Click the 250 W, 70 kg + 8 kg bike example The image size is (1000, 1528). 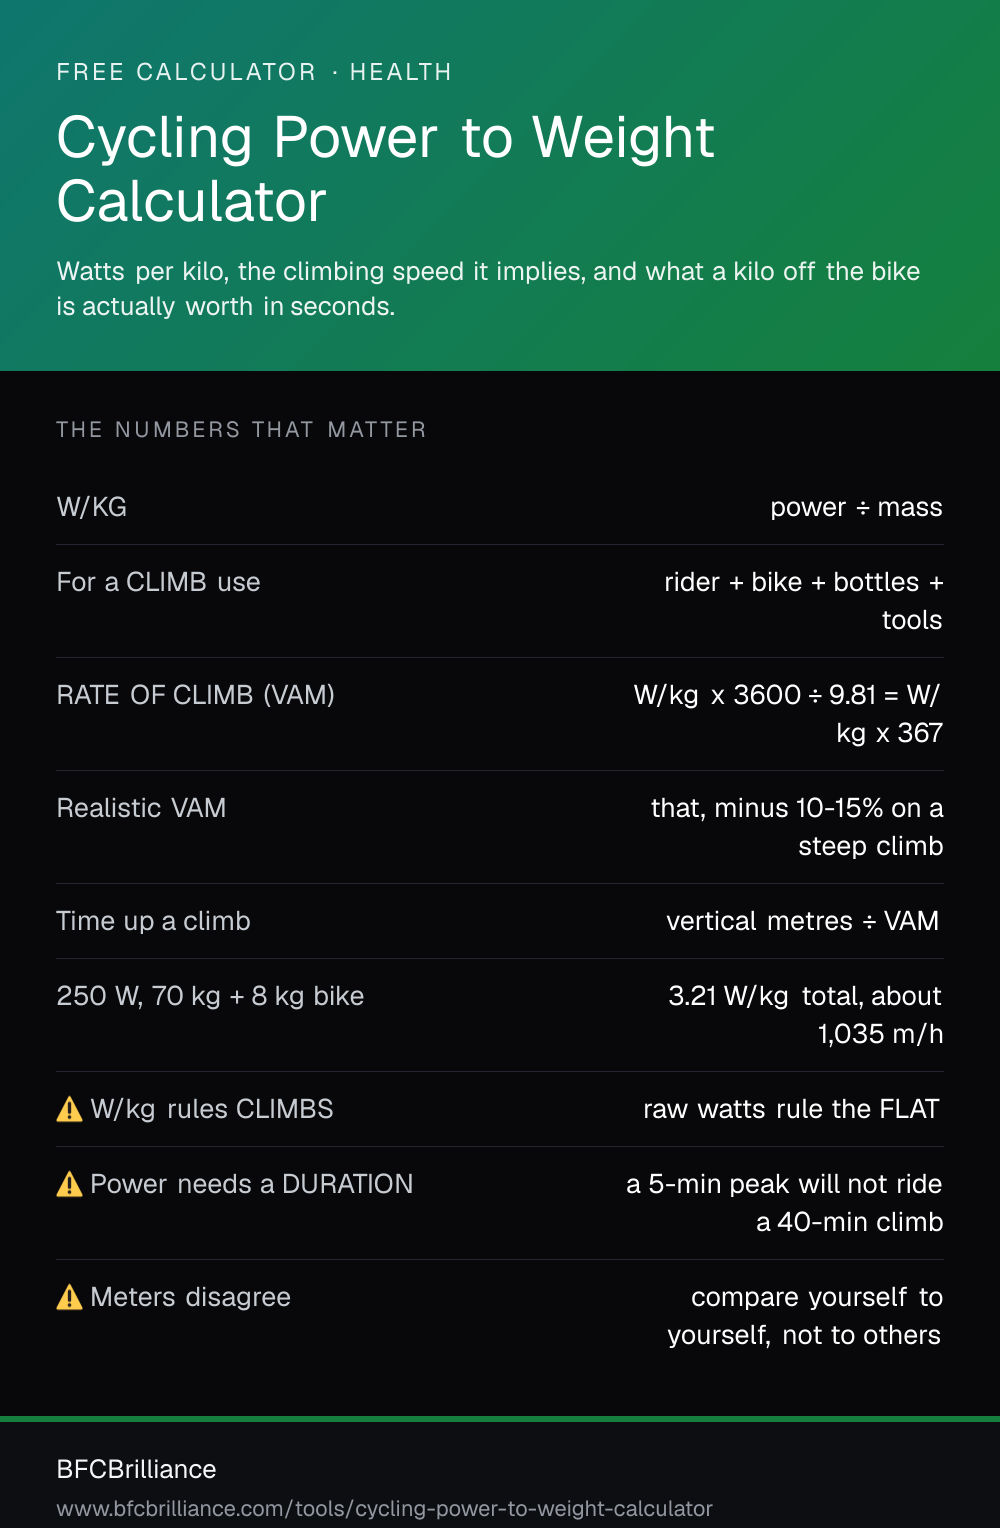(211, 996)
